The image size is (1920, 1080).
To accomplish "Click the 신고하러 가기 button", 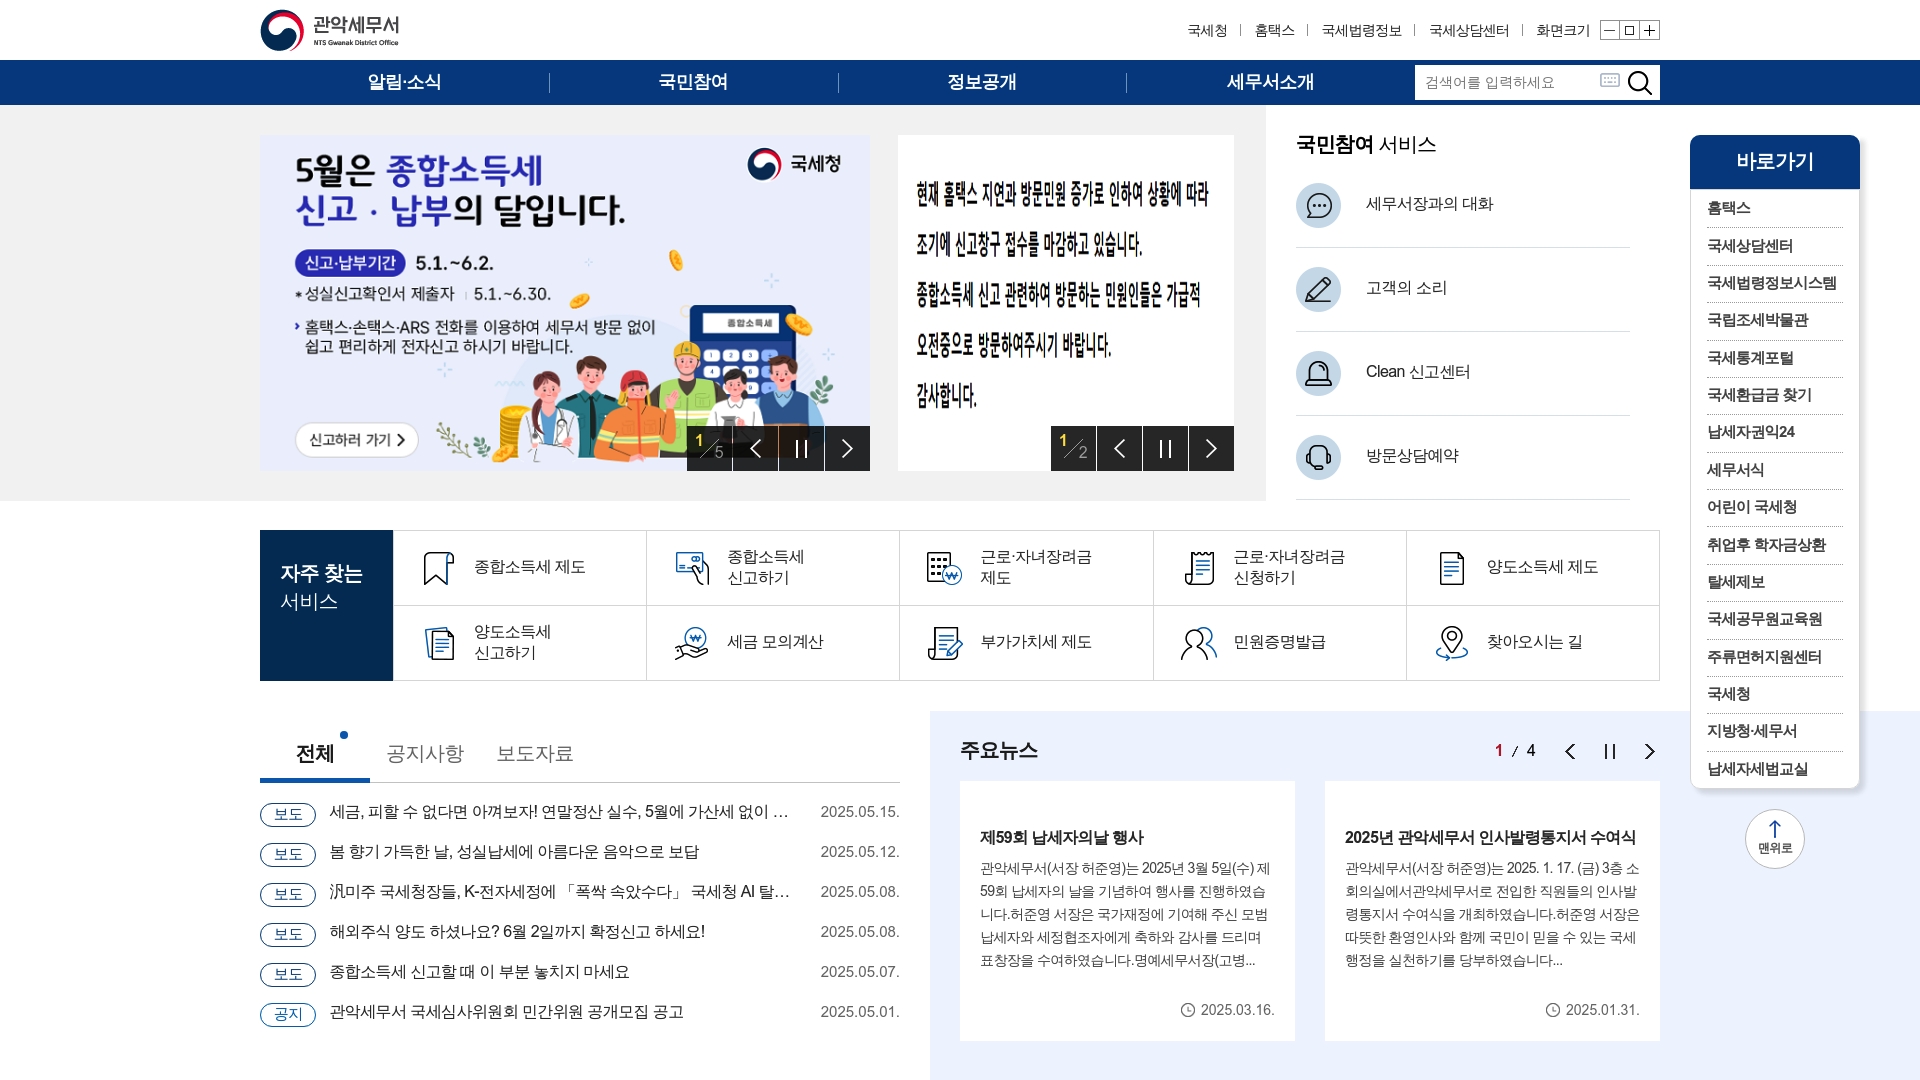I will [x=357, y=440].
